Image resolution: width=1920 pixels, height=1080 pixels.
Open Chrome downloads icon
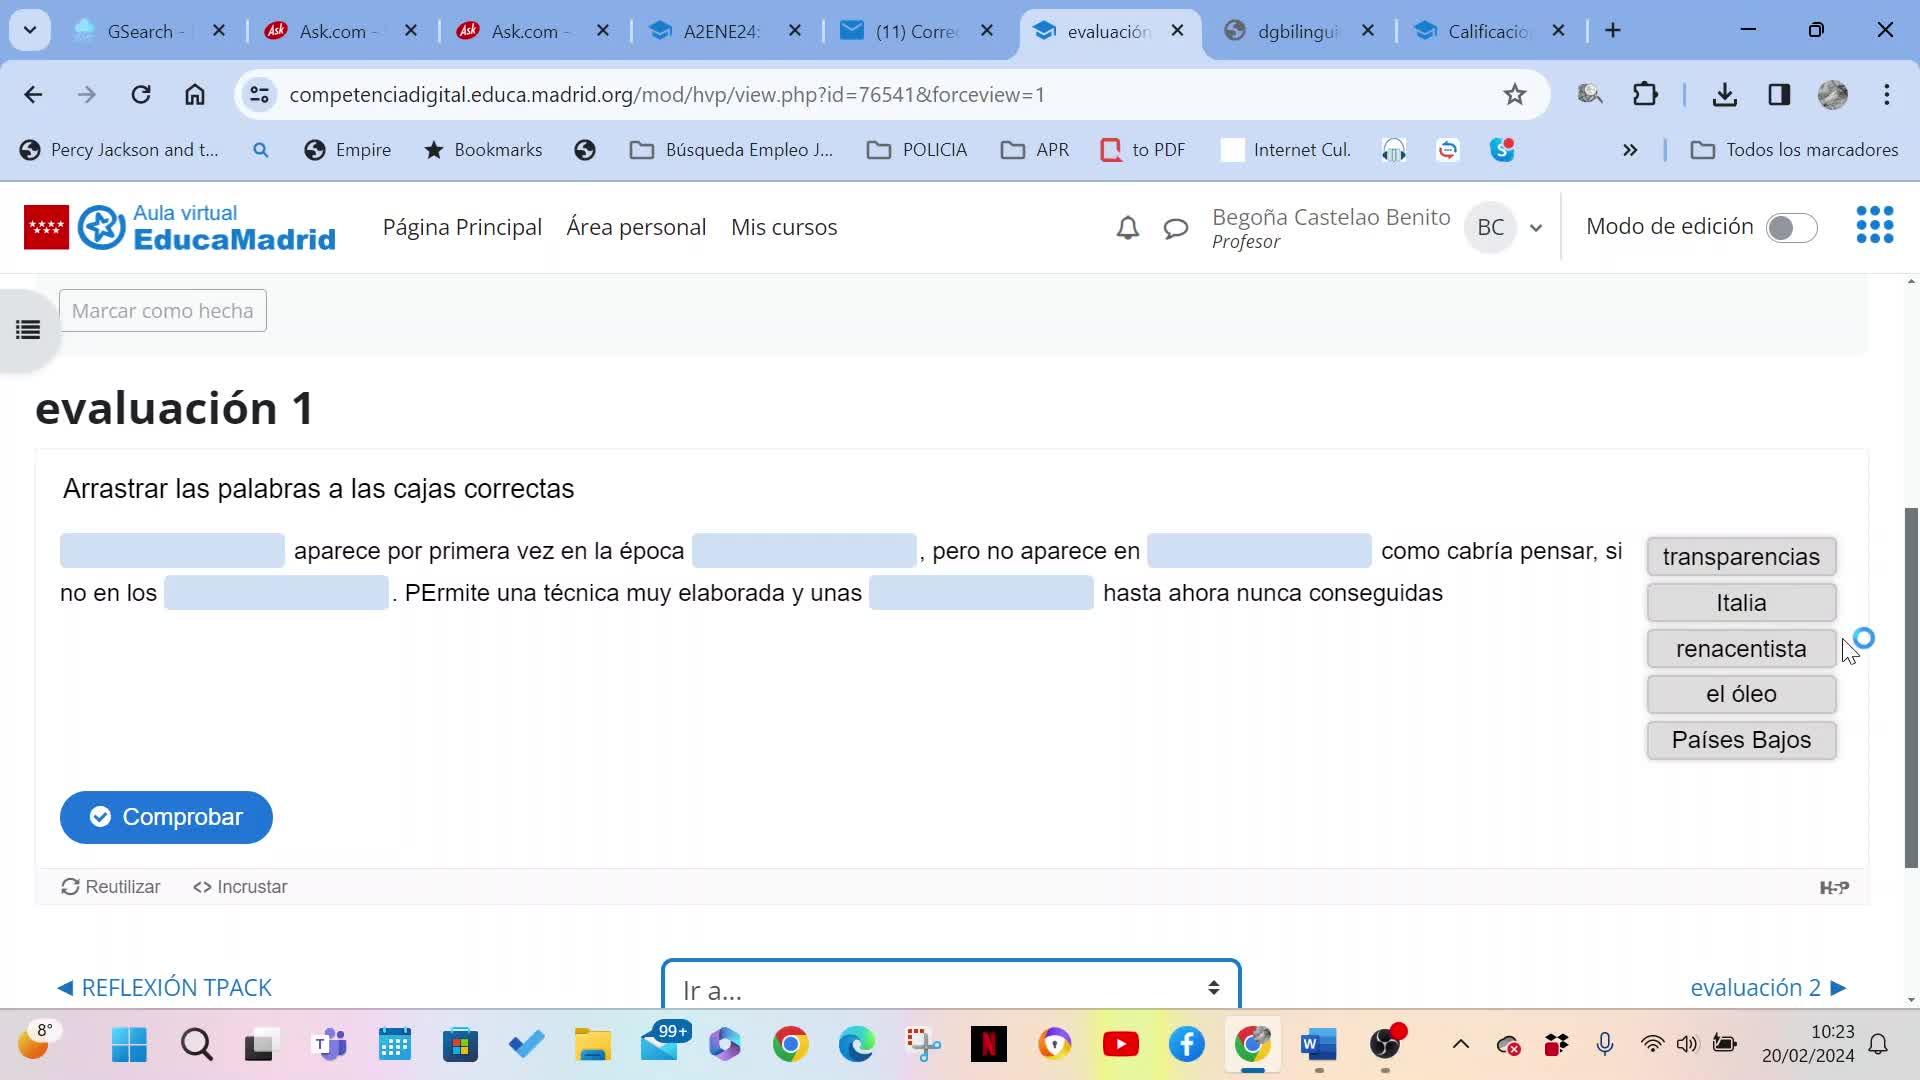coord(1724,95)
